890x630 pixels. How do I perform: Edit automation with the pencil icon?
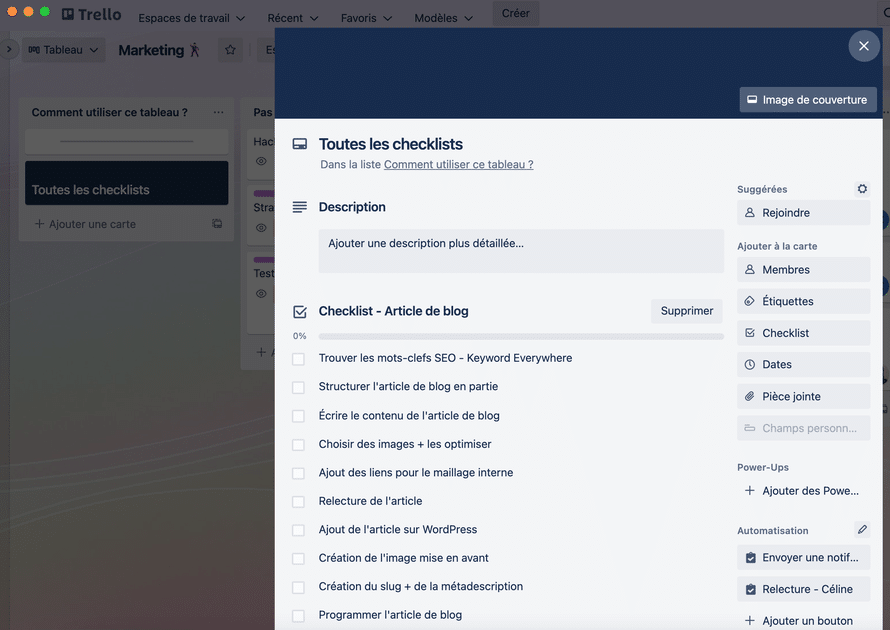(862, 530)
